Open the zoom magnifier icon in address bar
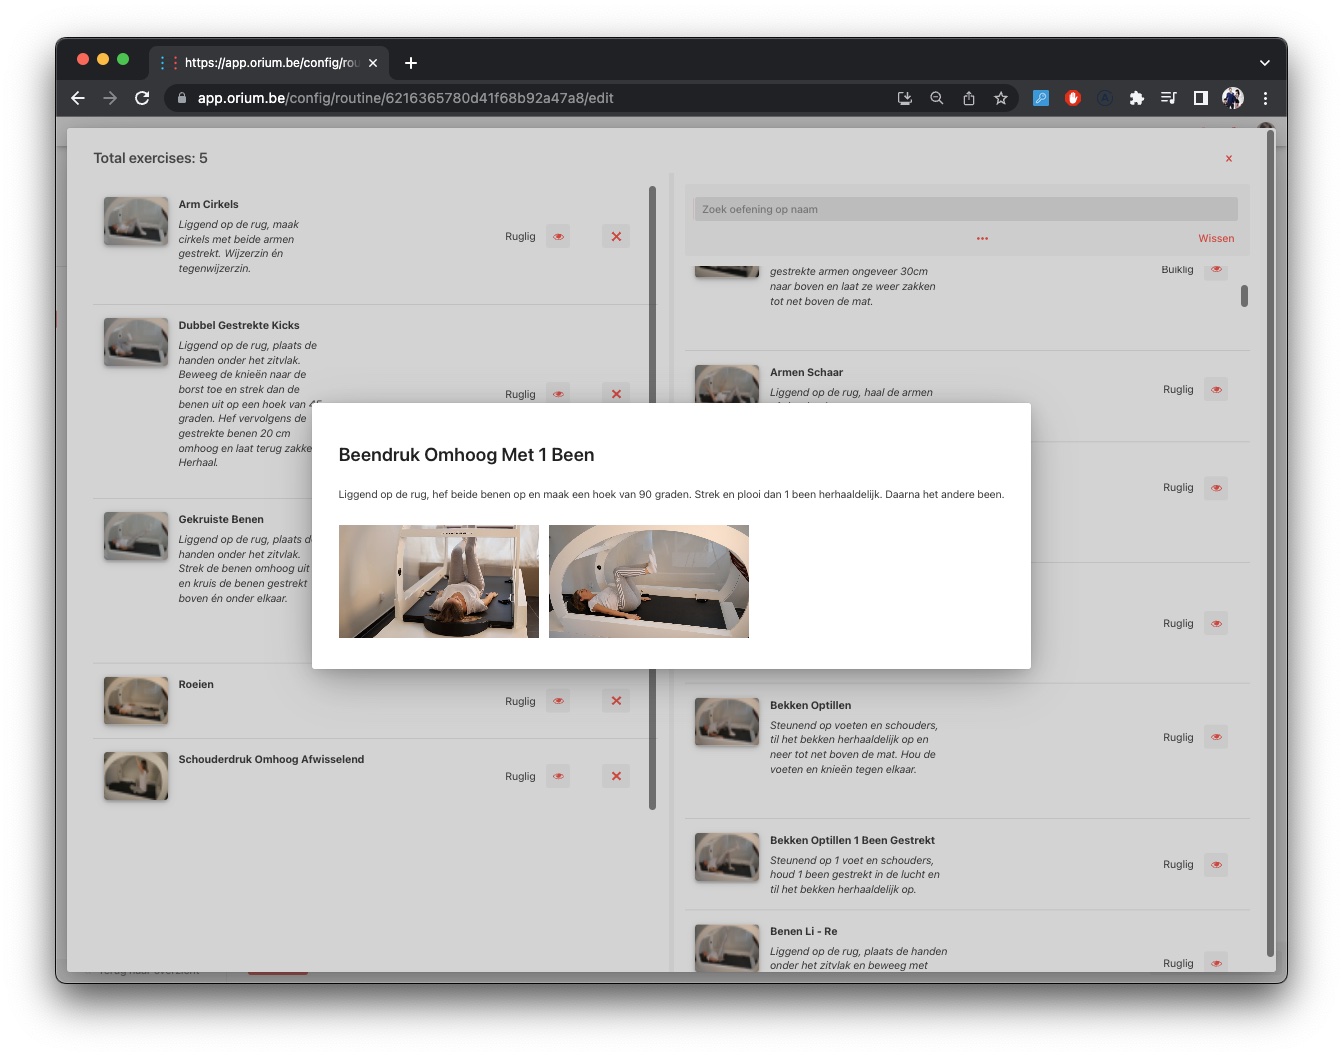This screenshot has width=1343, height=1057. pos(936,98)
